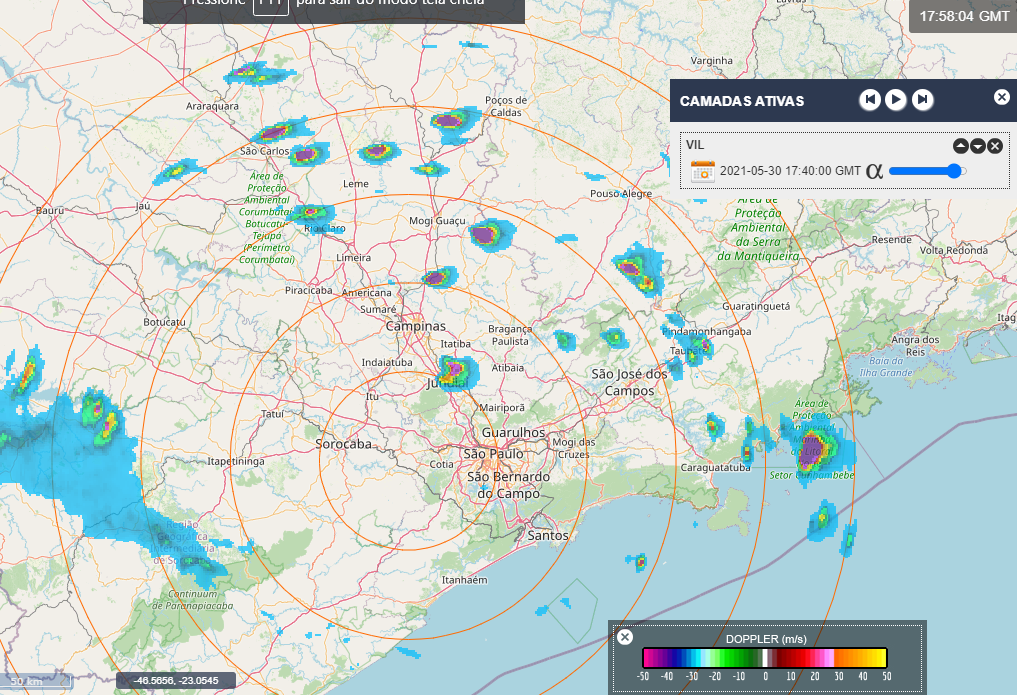Viewport: 1017px width, 695px height.
Task: Click the 50 km scale bar
Action: (36, 681)
